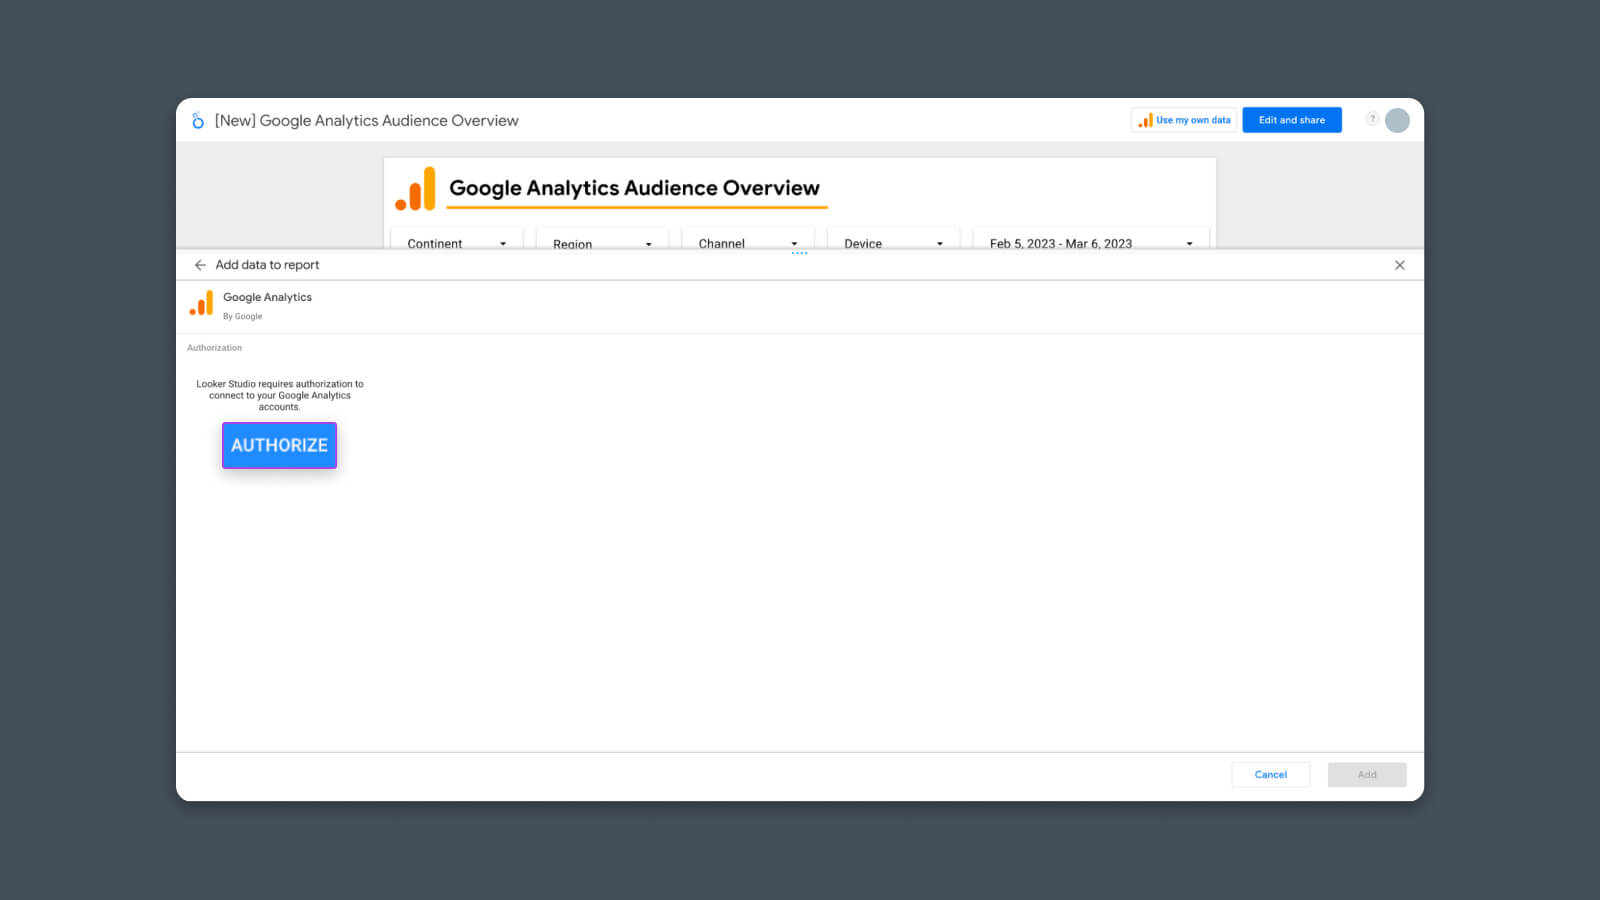Click the panel resize handle dots
Screen dimensions: 1600x900
click(799, 253)
